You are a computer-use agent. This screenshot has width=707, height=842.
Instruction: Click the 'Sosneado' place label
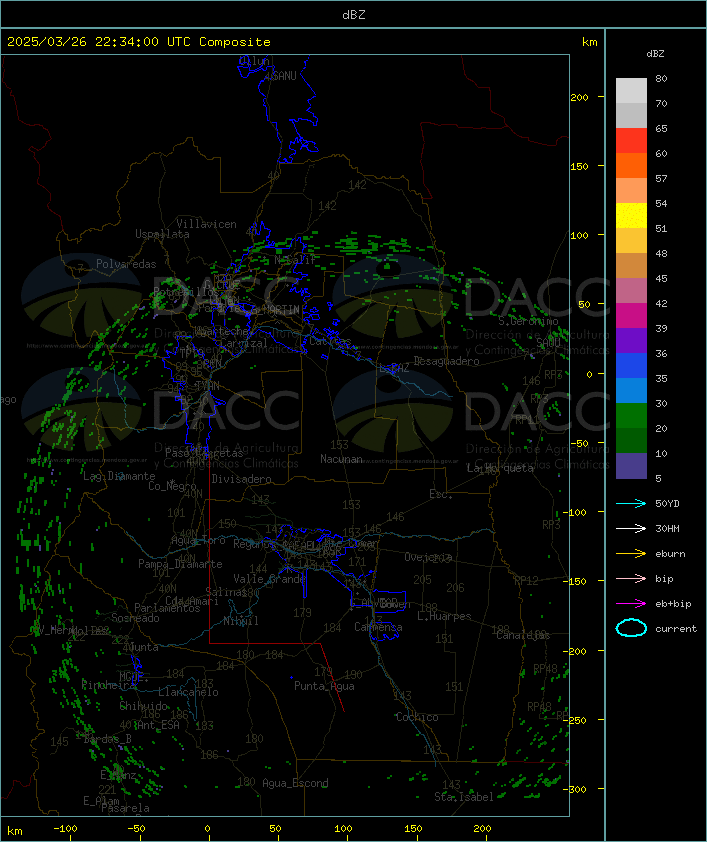pos(135,618)
